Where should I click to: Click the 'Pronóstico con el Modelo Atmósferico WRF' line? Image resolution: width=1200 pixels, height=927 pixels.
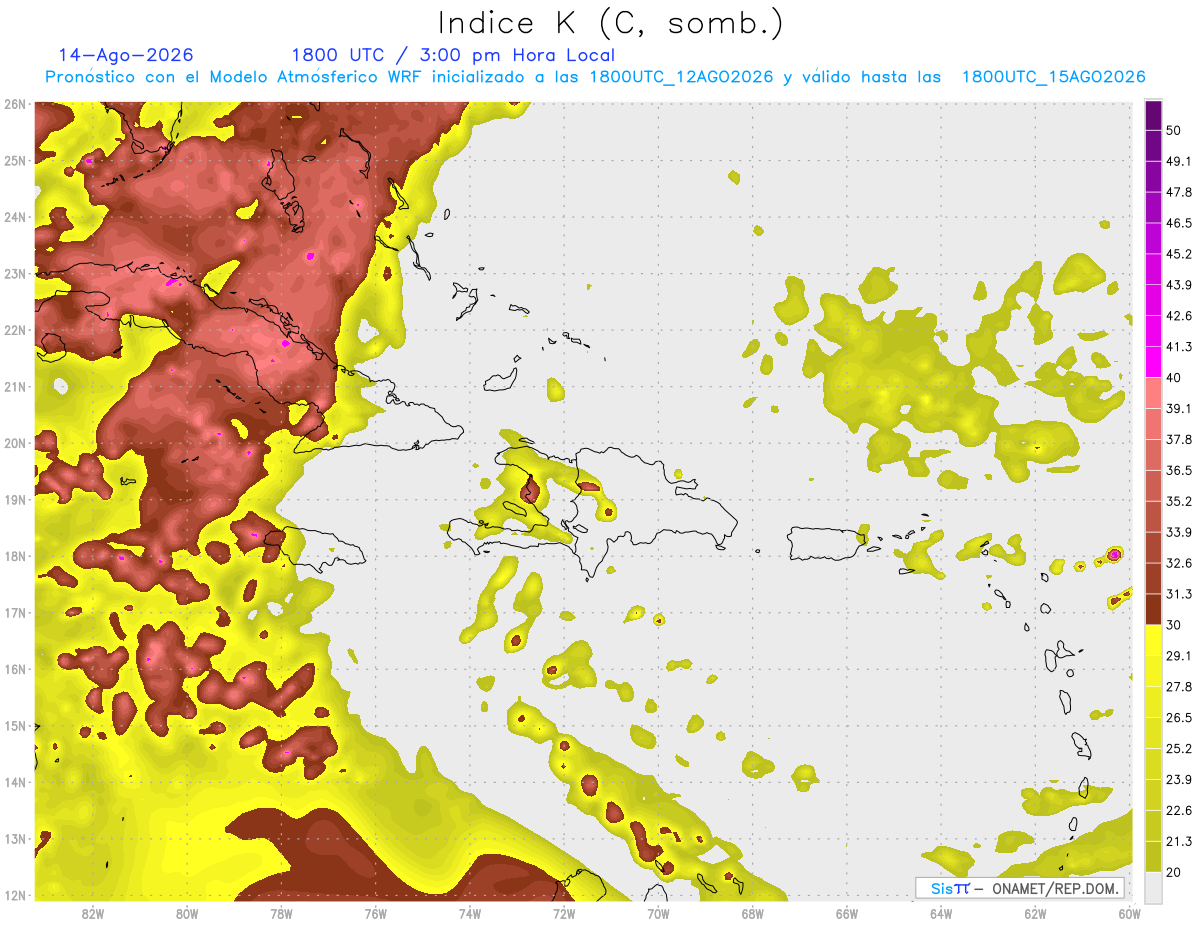point(594,77)
